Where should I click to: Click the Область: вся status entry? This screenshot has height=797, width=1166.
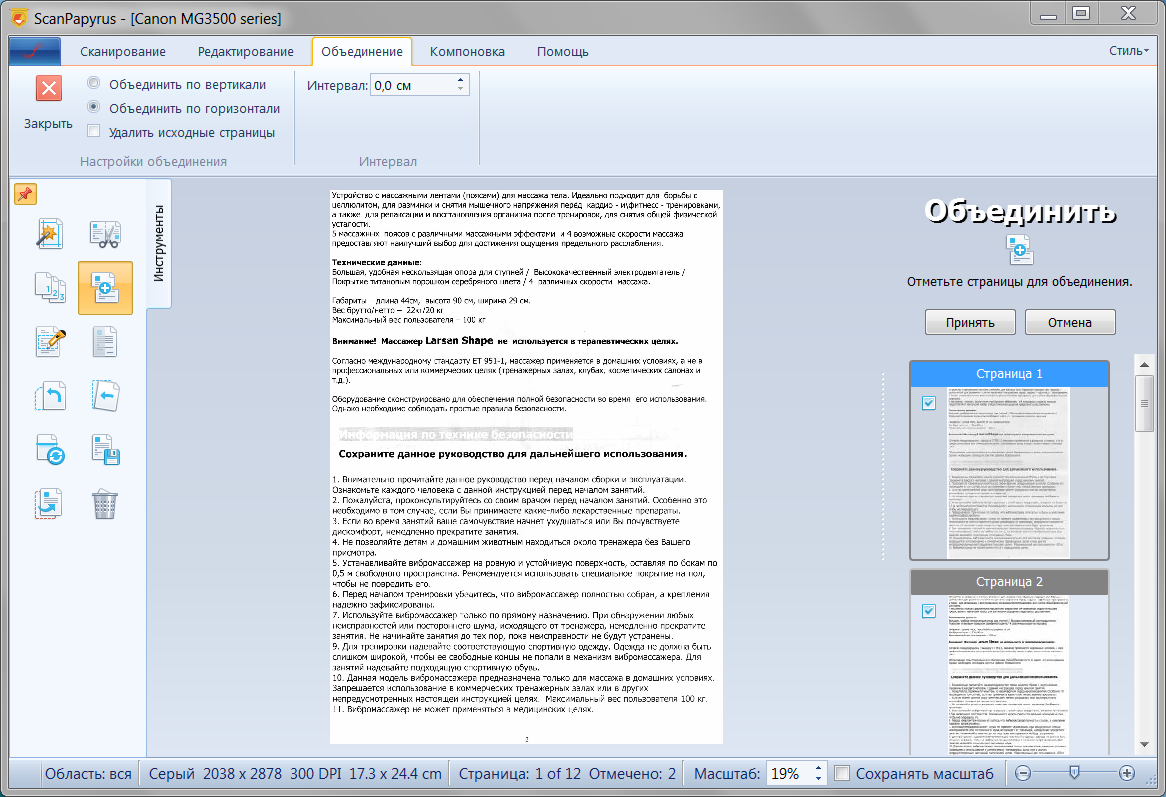tap(88, 773)
